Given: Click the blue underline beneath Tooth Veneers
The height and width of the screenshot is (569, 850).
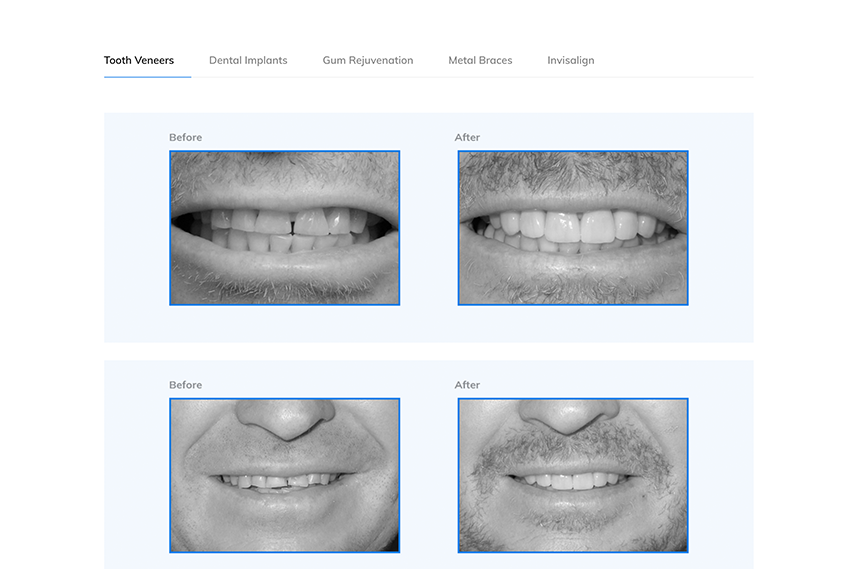Looking at the screenshot, I should 147,77.
